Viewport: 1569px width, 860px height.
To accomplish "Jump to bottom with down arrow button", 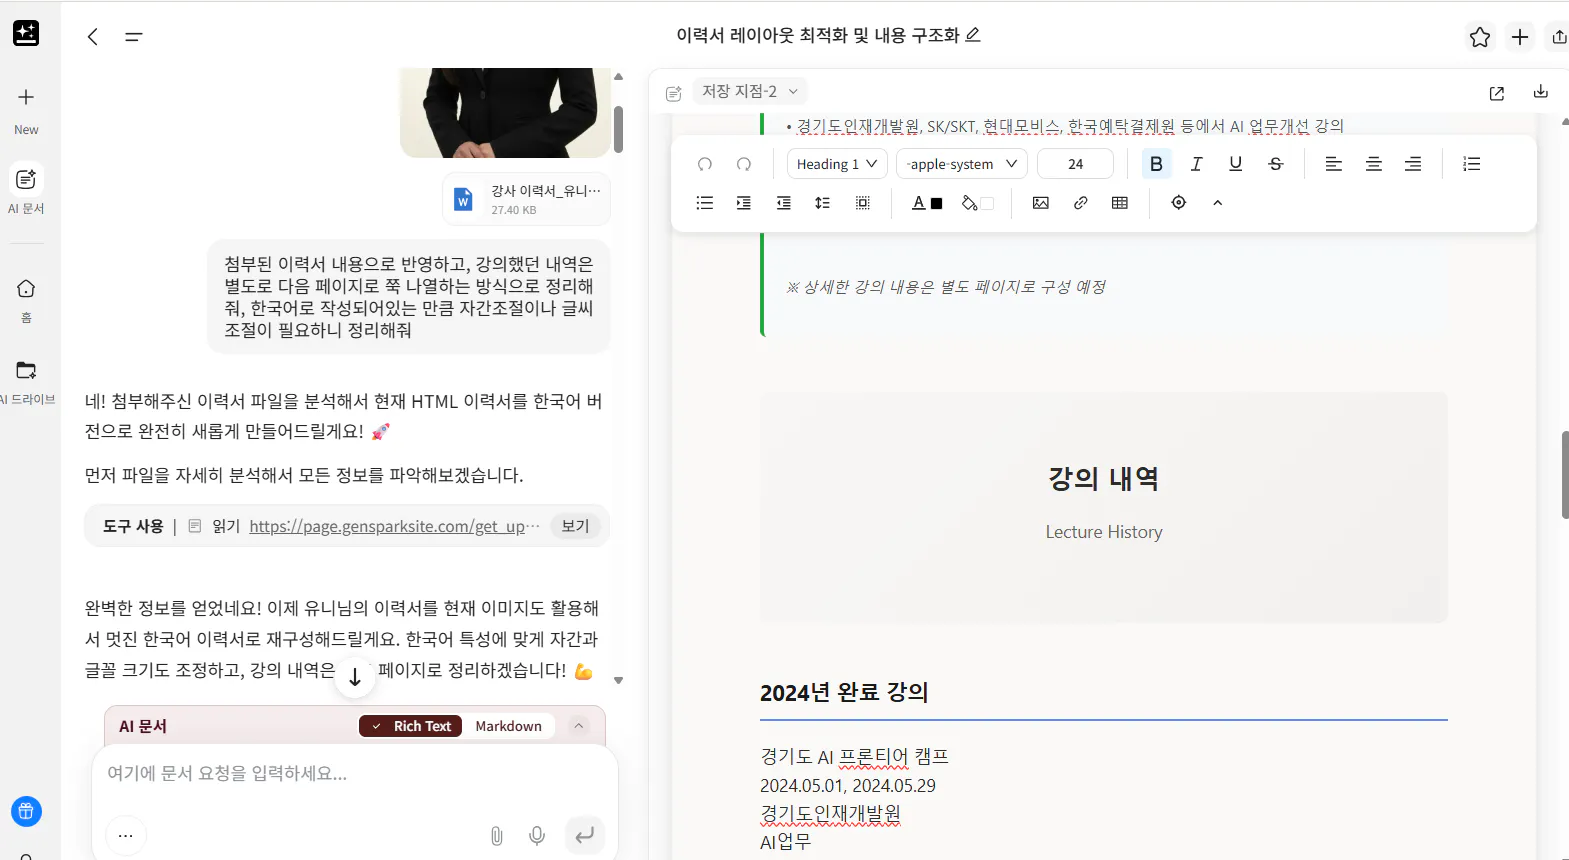I will pyautogui.click(x=355, y=677).
